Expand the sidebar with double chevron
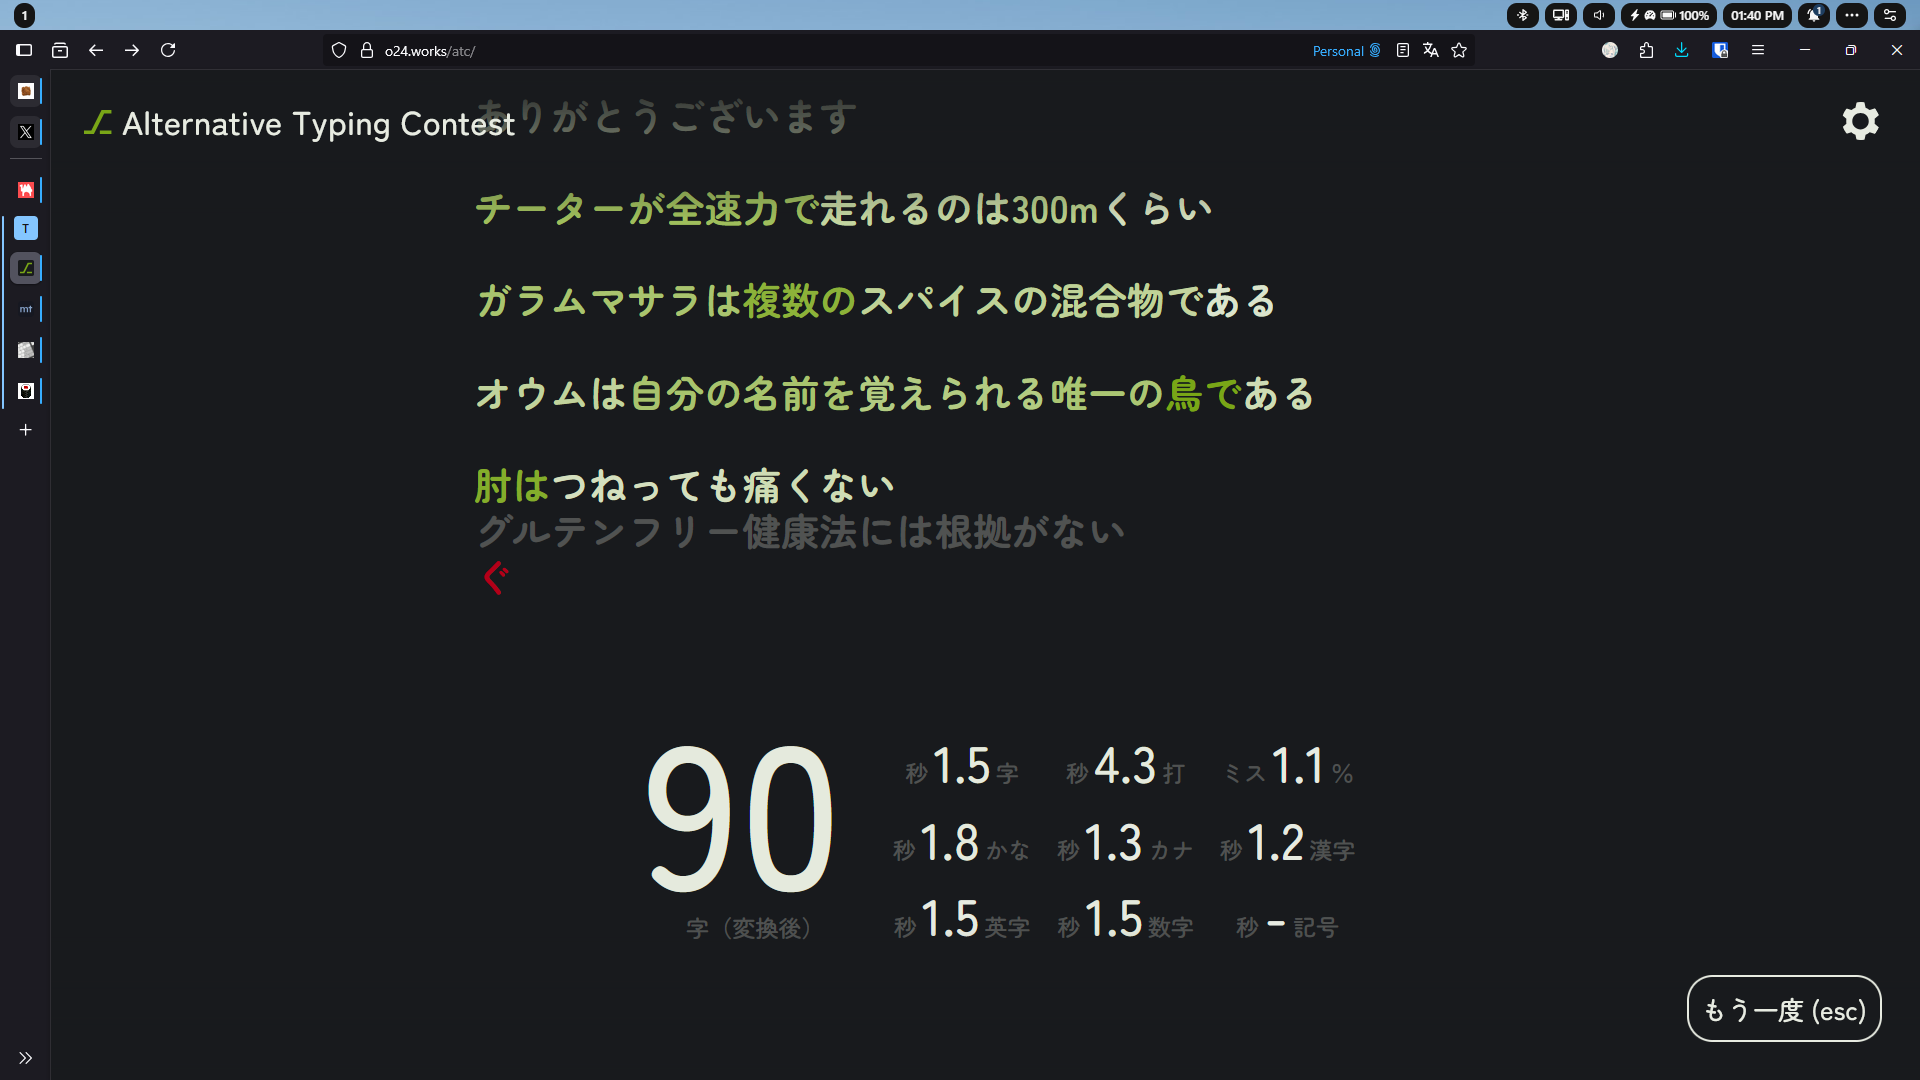1920x1080 pixels. [26, 1058]
